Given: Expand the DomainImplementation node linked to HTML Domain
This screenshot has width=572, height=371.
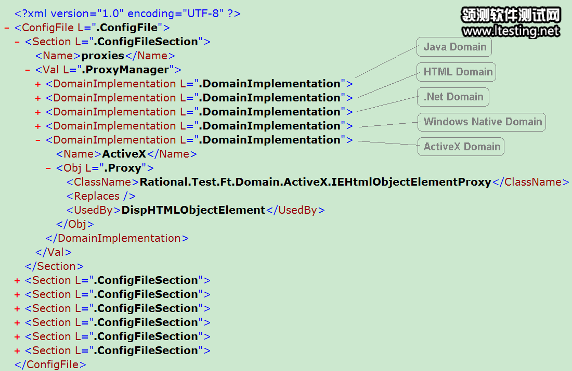Looking at the screenshot, I should (x=38, y=98).
